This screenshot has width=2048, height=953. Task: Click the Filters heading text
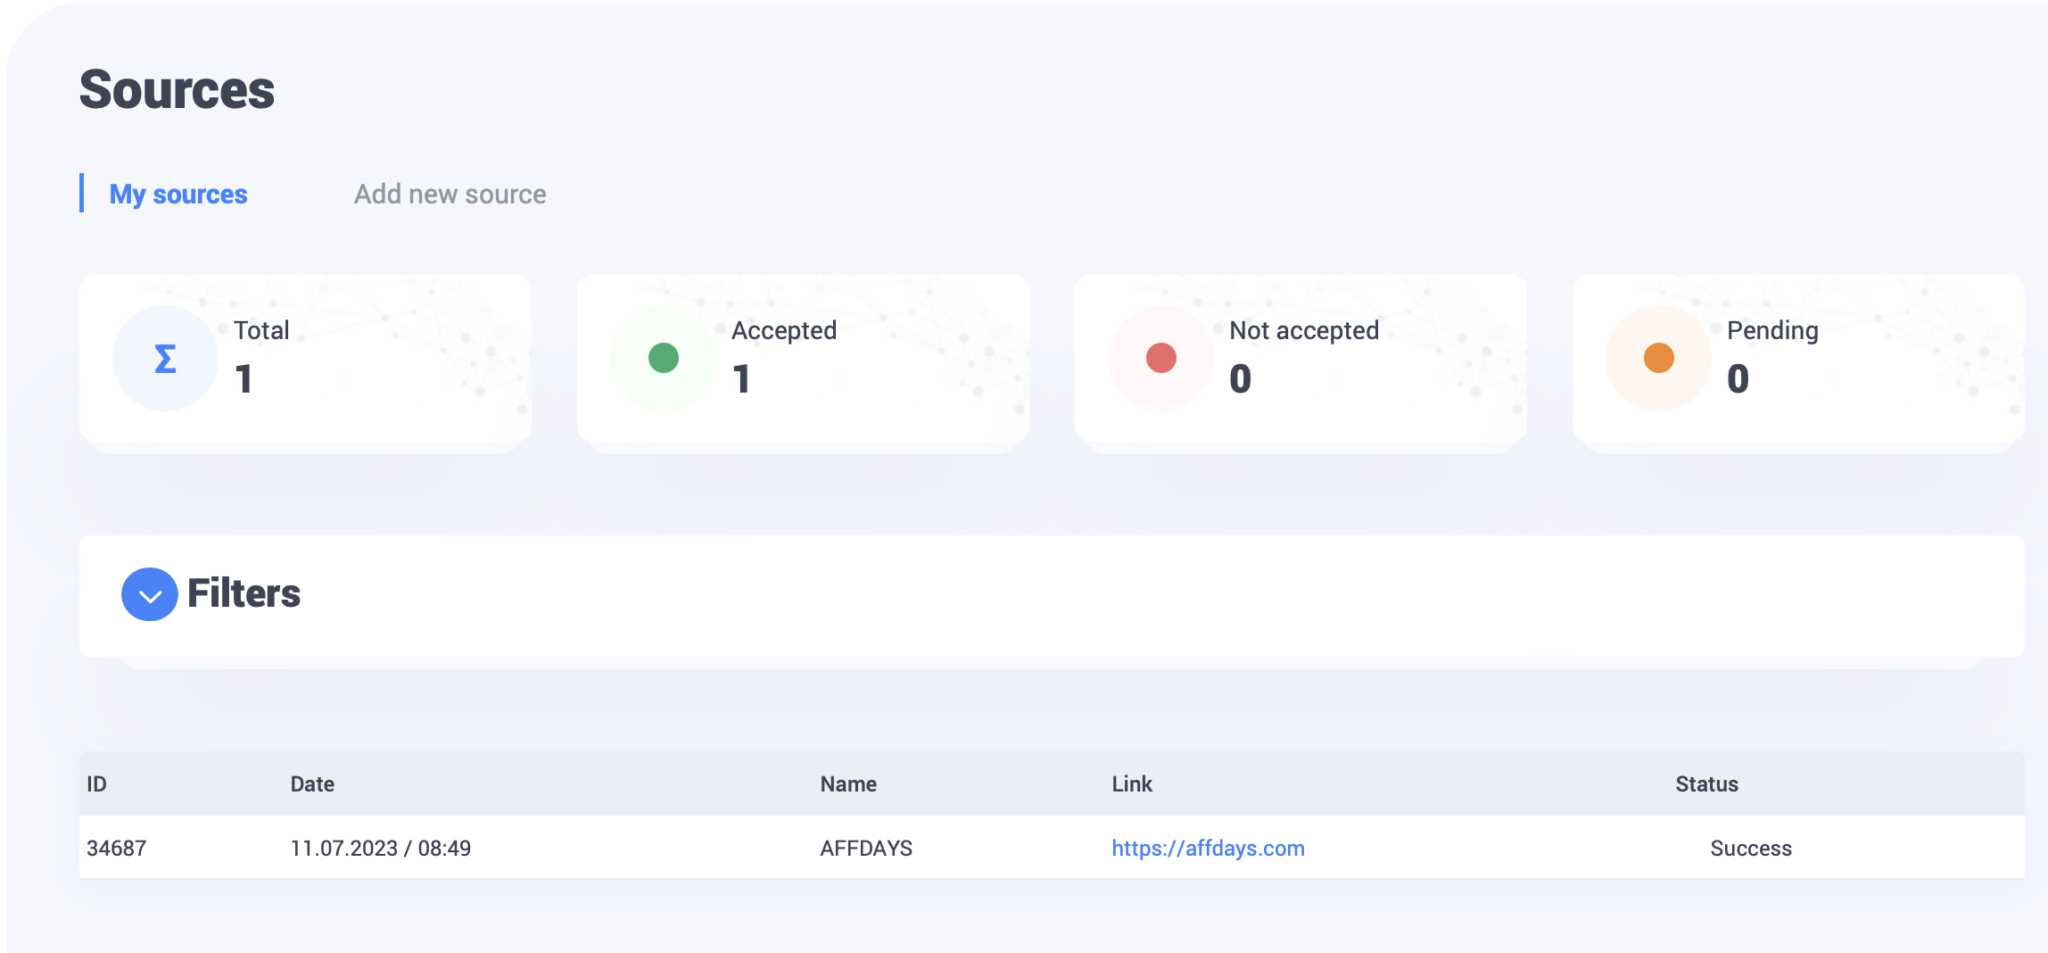[244, 593]
